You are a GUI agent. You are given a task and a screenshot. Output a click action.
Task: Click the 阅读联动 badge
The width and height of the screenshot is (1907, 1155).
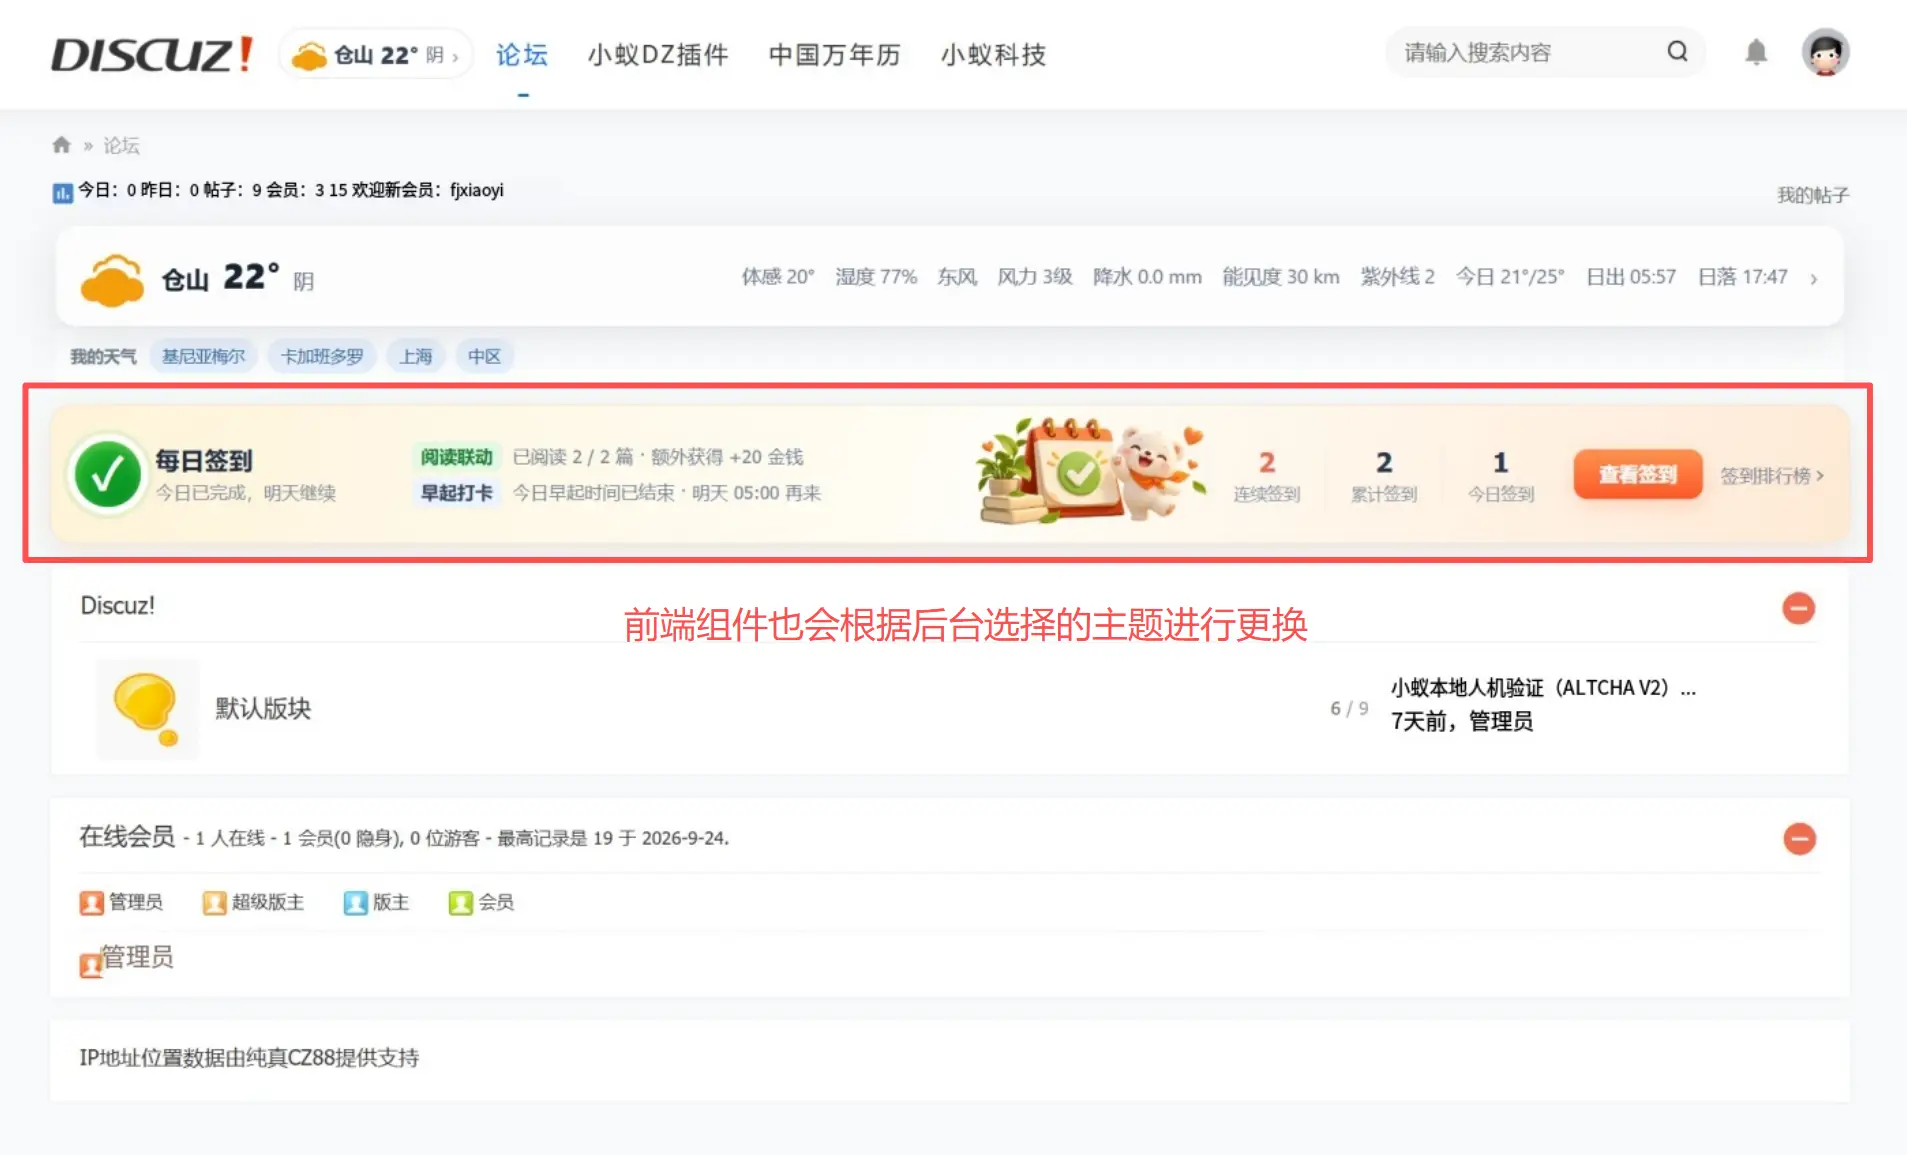(x=456, y=457)
